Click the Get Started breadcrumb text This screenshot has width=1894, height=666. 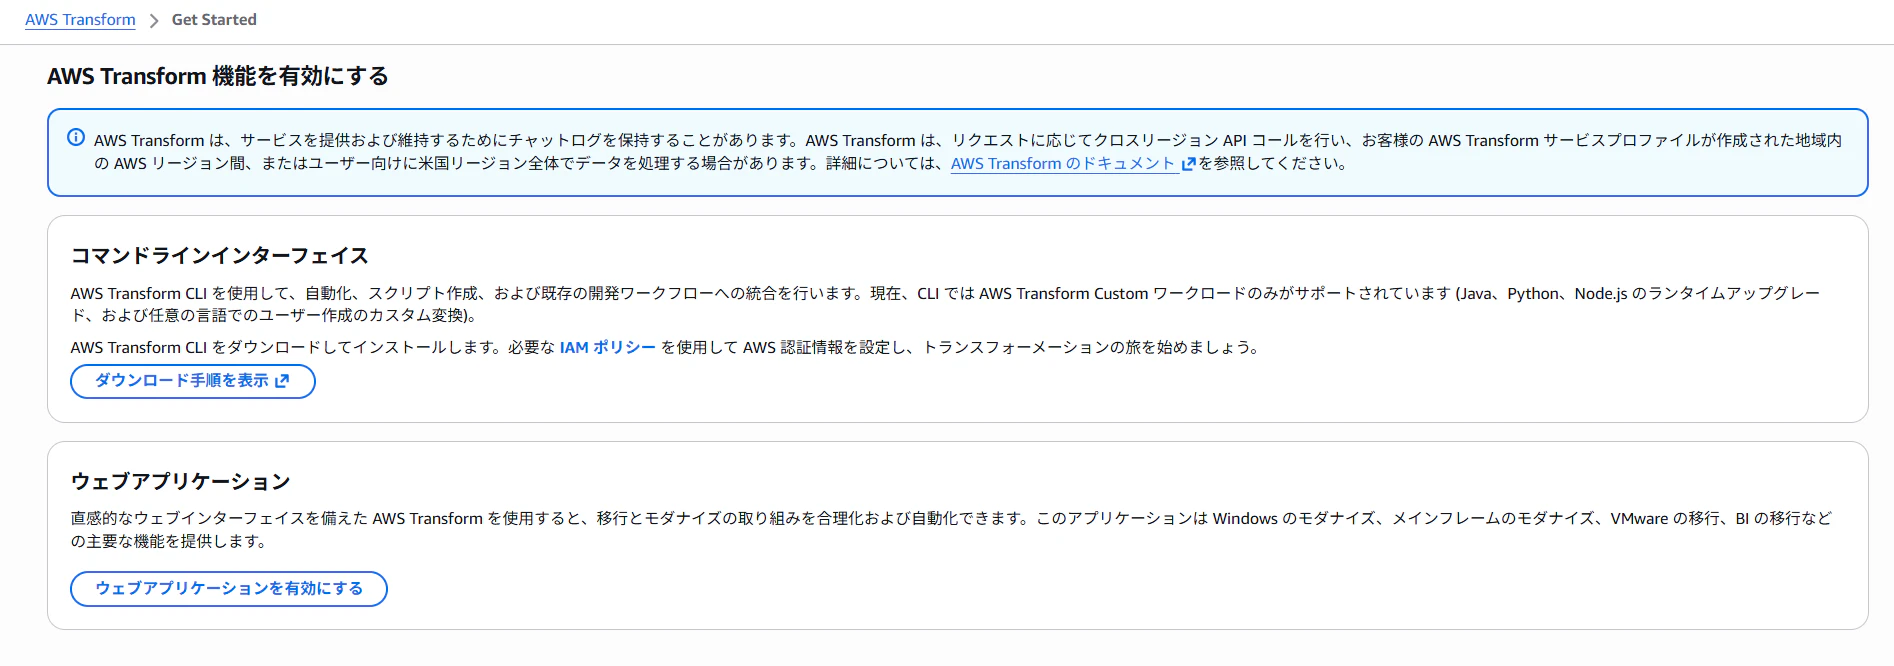[214, 20]
